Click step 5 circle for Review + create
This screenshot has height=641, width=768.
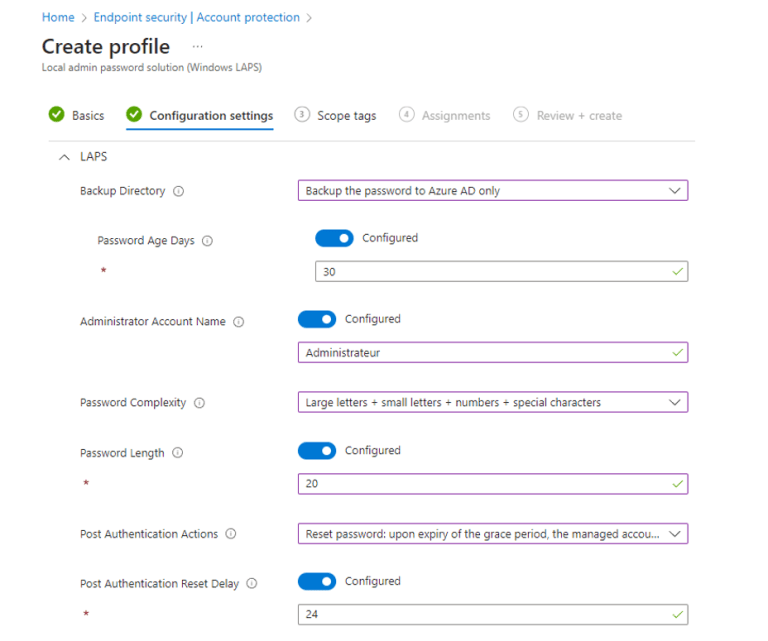pos(521,115)
